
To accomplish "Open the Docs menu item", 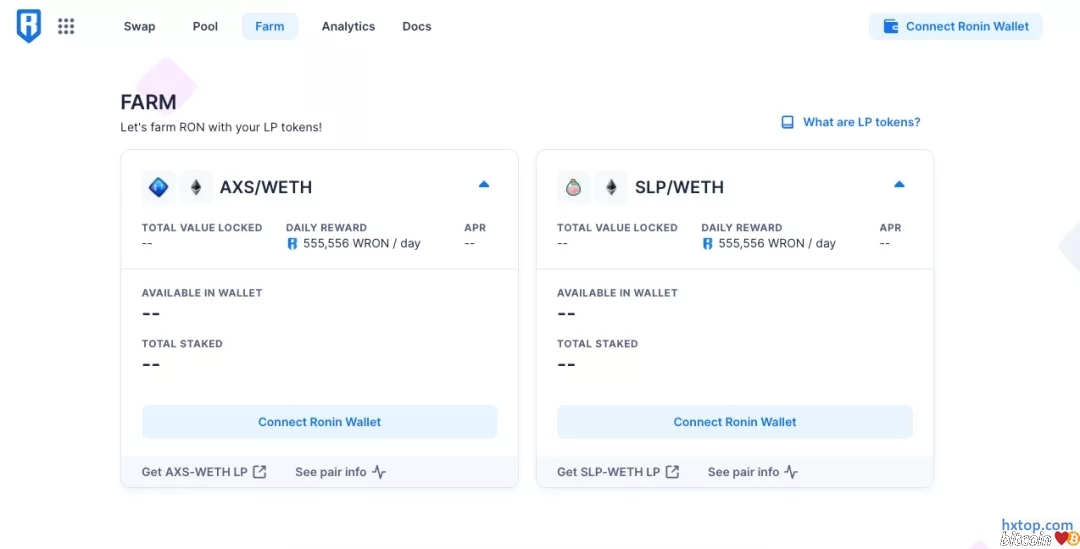I will [x=417, y=27].
